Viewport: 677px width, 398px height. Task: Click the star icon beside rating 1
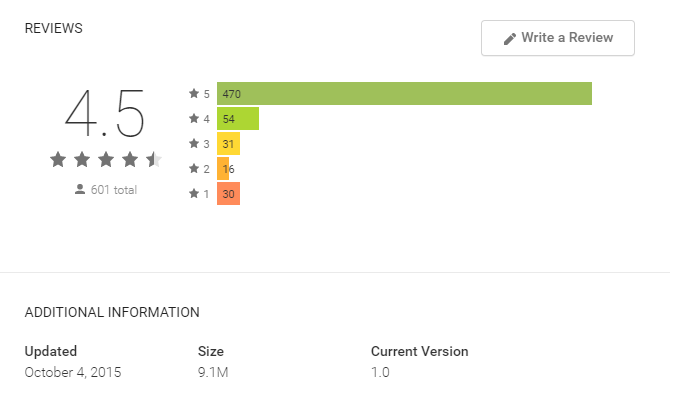click(196, 195)
